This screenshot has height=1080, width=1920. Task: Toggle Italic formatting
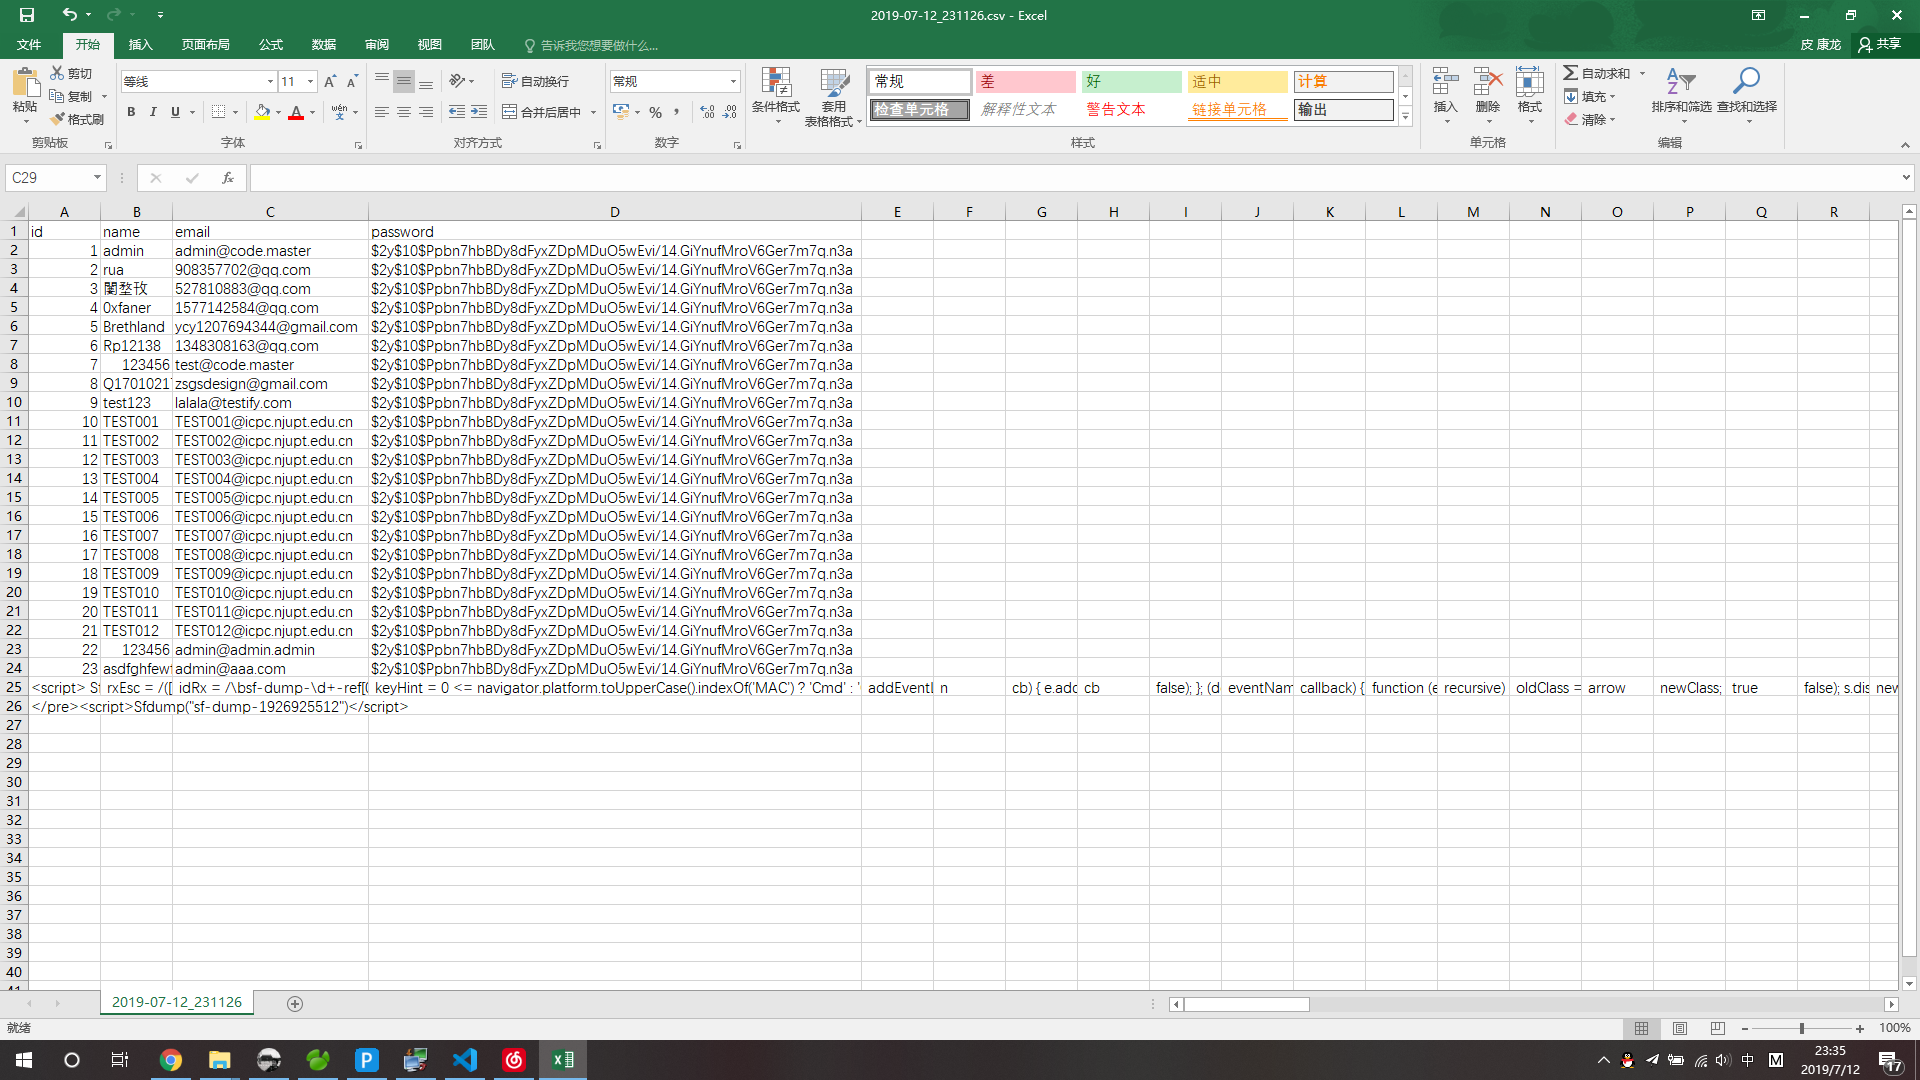[x=153, y=112]
